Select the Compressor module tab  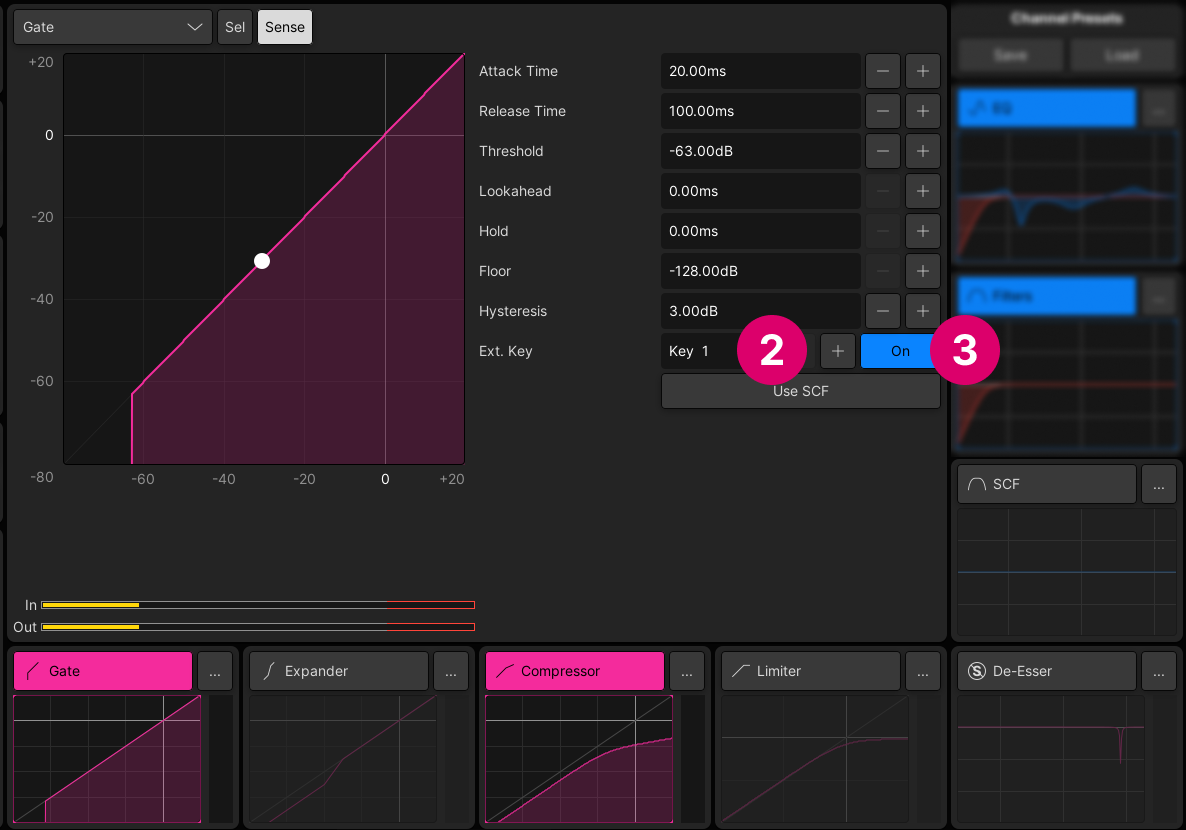click(574, 672)
